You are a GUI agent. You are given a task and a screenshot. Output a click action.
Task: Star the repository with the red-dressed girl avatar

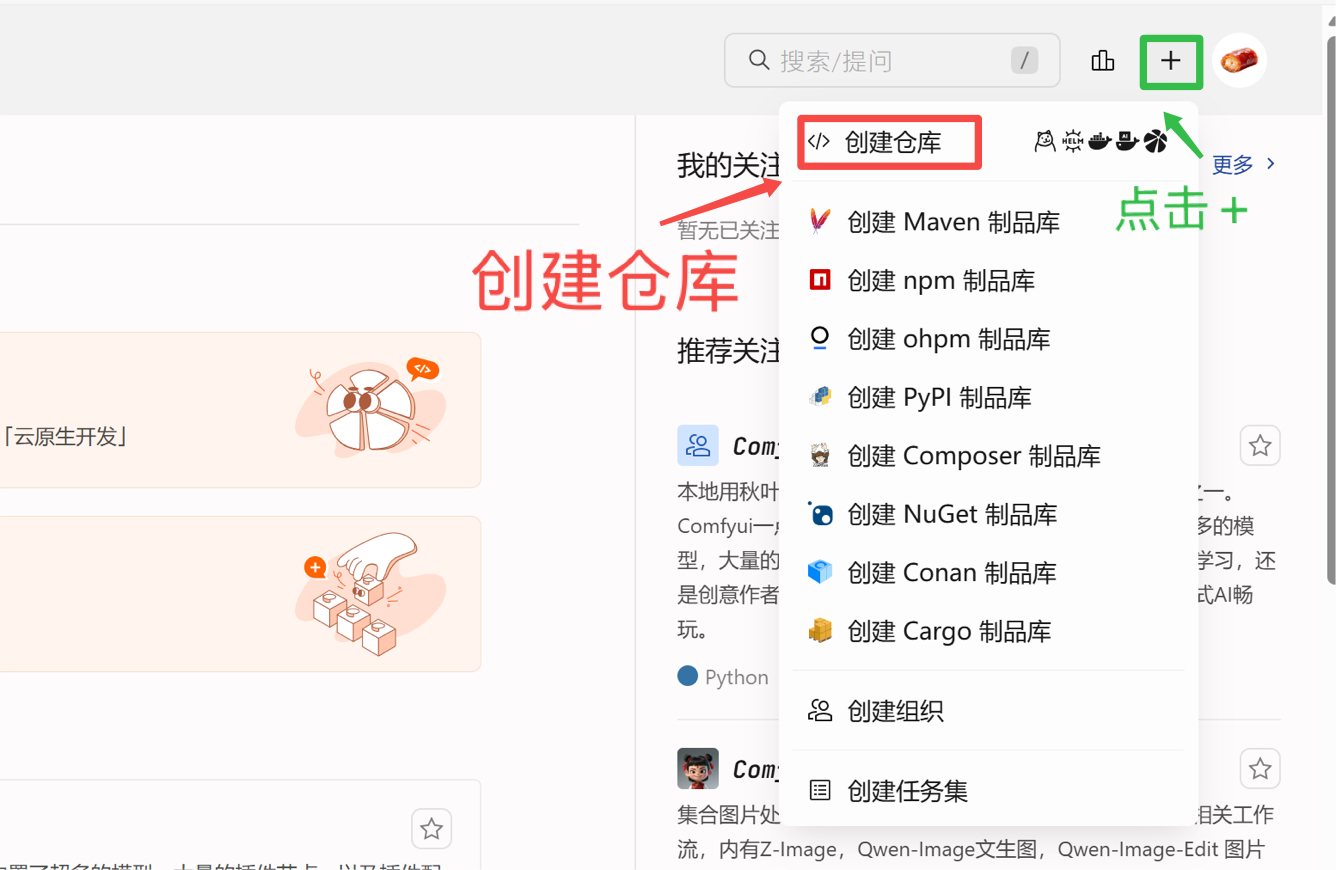point(1259,769)
